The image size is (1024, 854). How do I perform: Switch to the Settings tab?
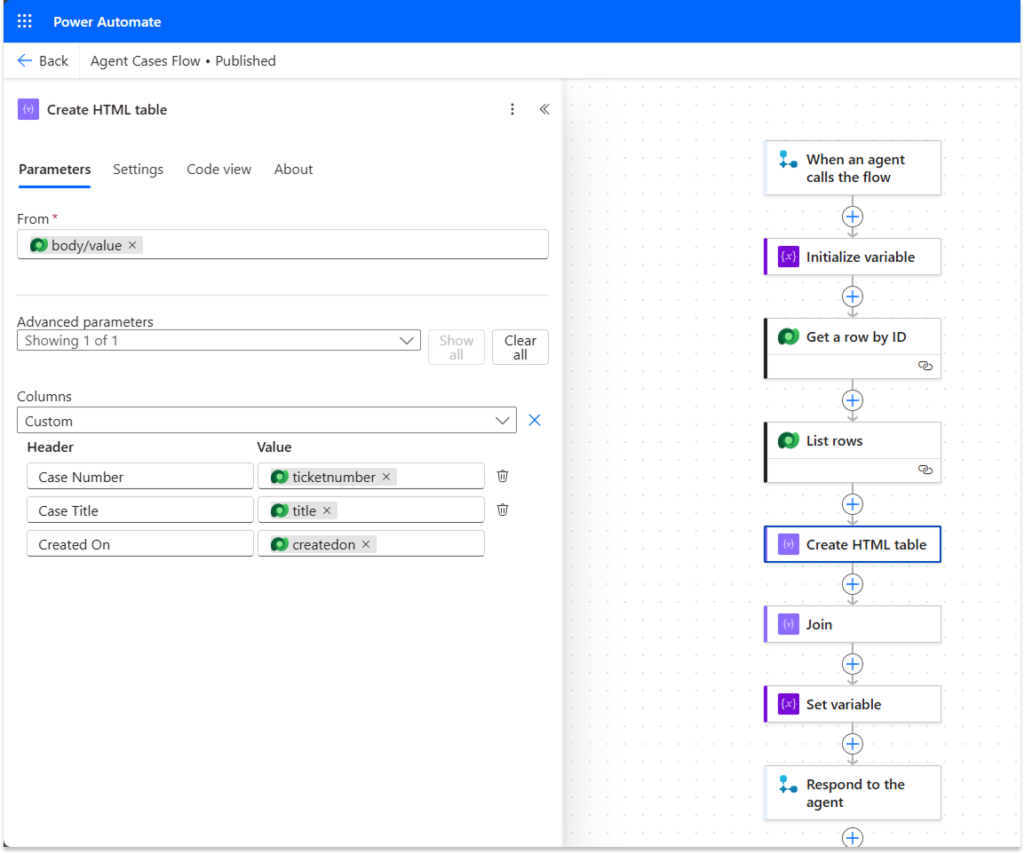point(138,169)
